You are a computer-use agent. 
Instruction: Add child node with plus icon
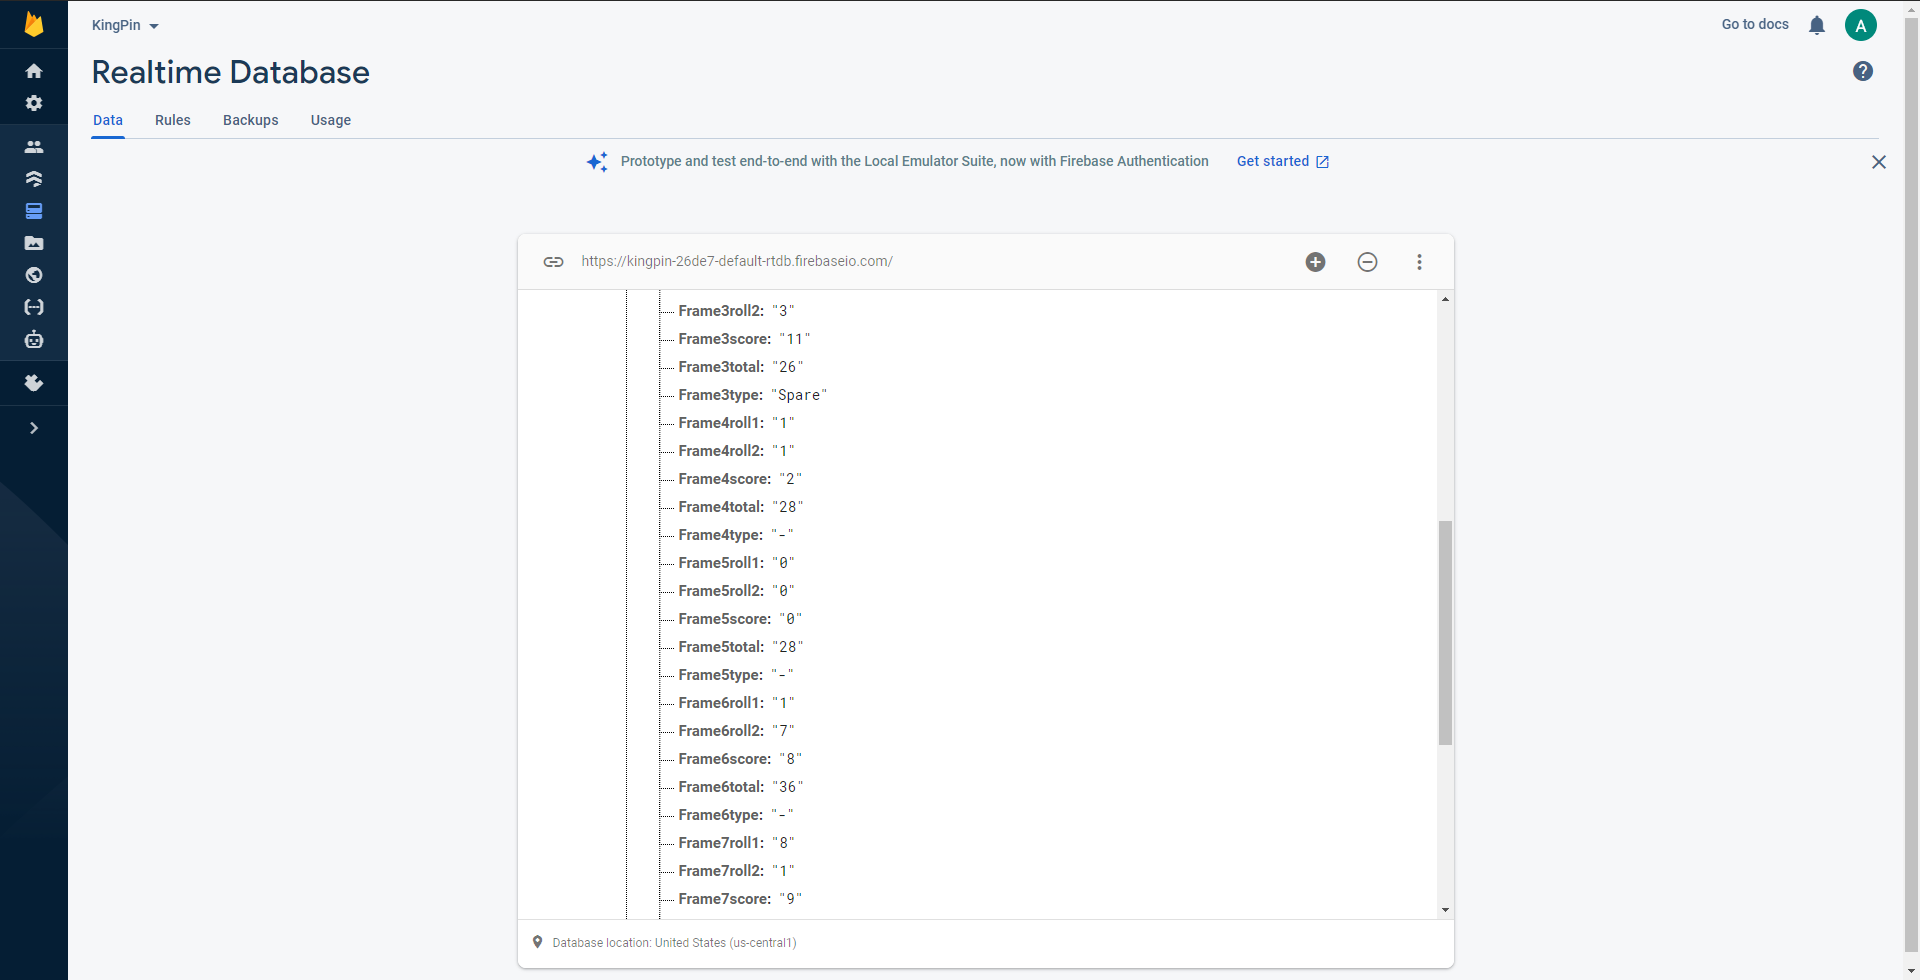point(1316,262)
